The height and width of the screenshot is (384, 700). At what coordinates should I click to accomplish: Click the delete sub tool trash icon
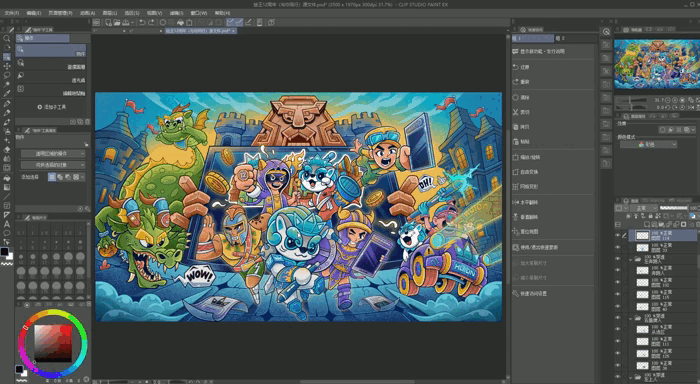coord(87,121)
